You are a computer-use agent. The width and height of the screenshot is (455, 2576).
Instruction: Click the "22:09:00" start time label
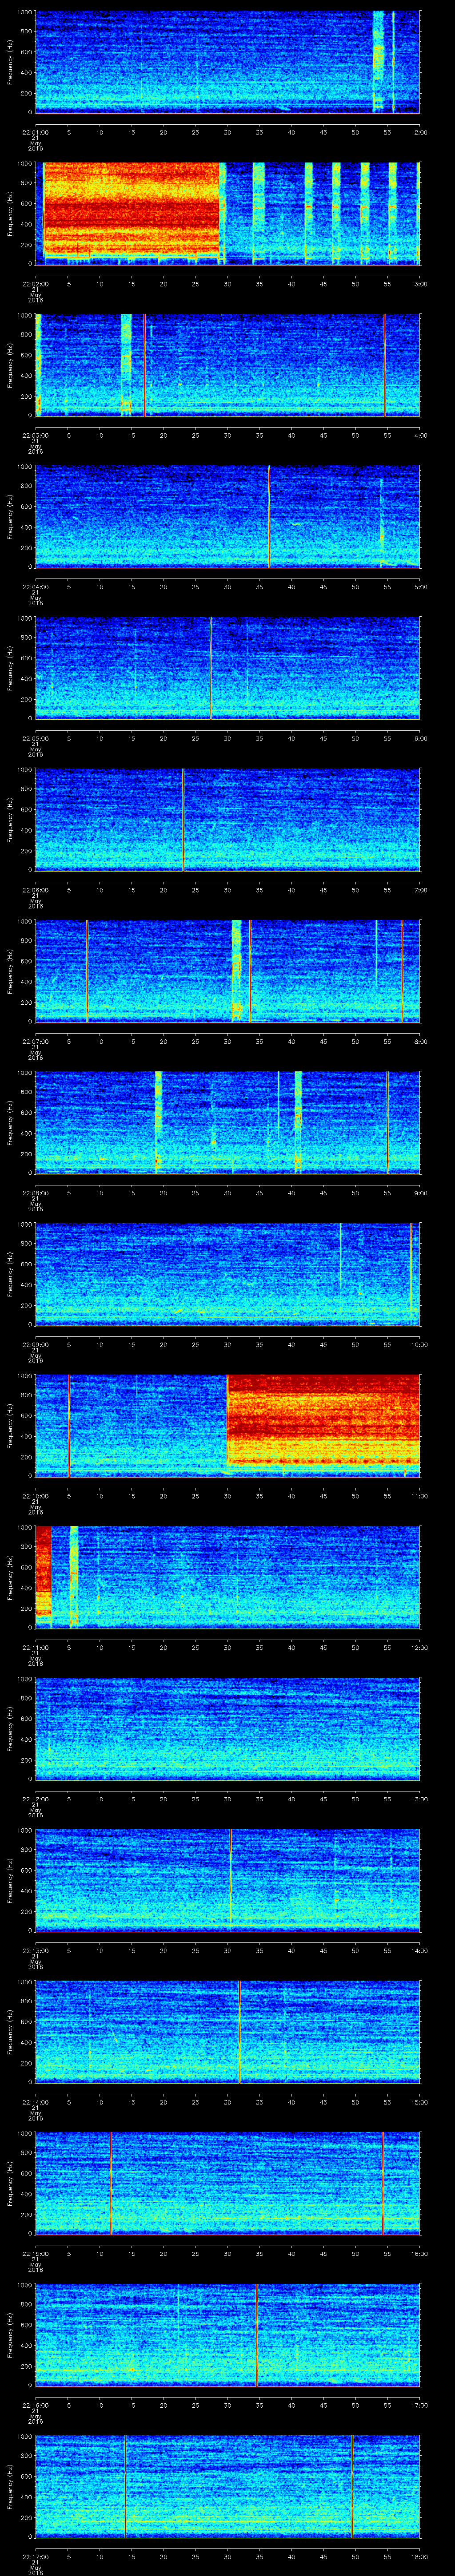coord(36,1344)
